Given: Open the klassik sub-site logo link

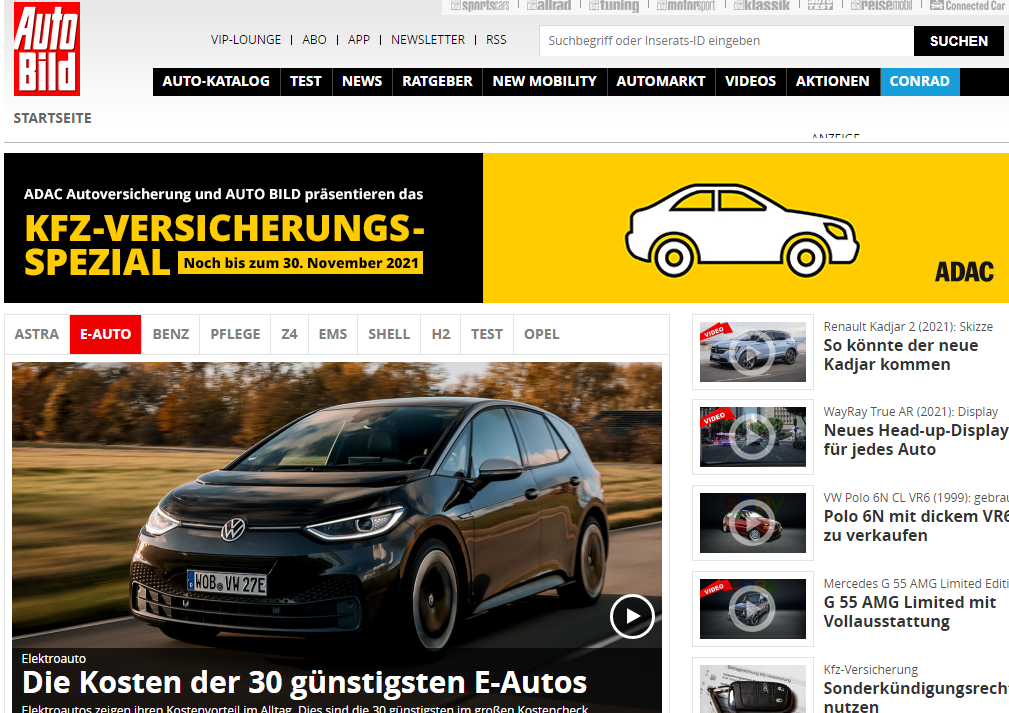Looking at the screenshot, I should coord(762,6).
